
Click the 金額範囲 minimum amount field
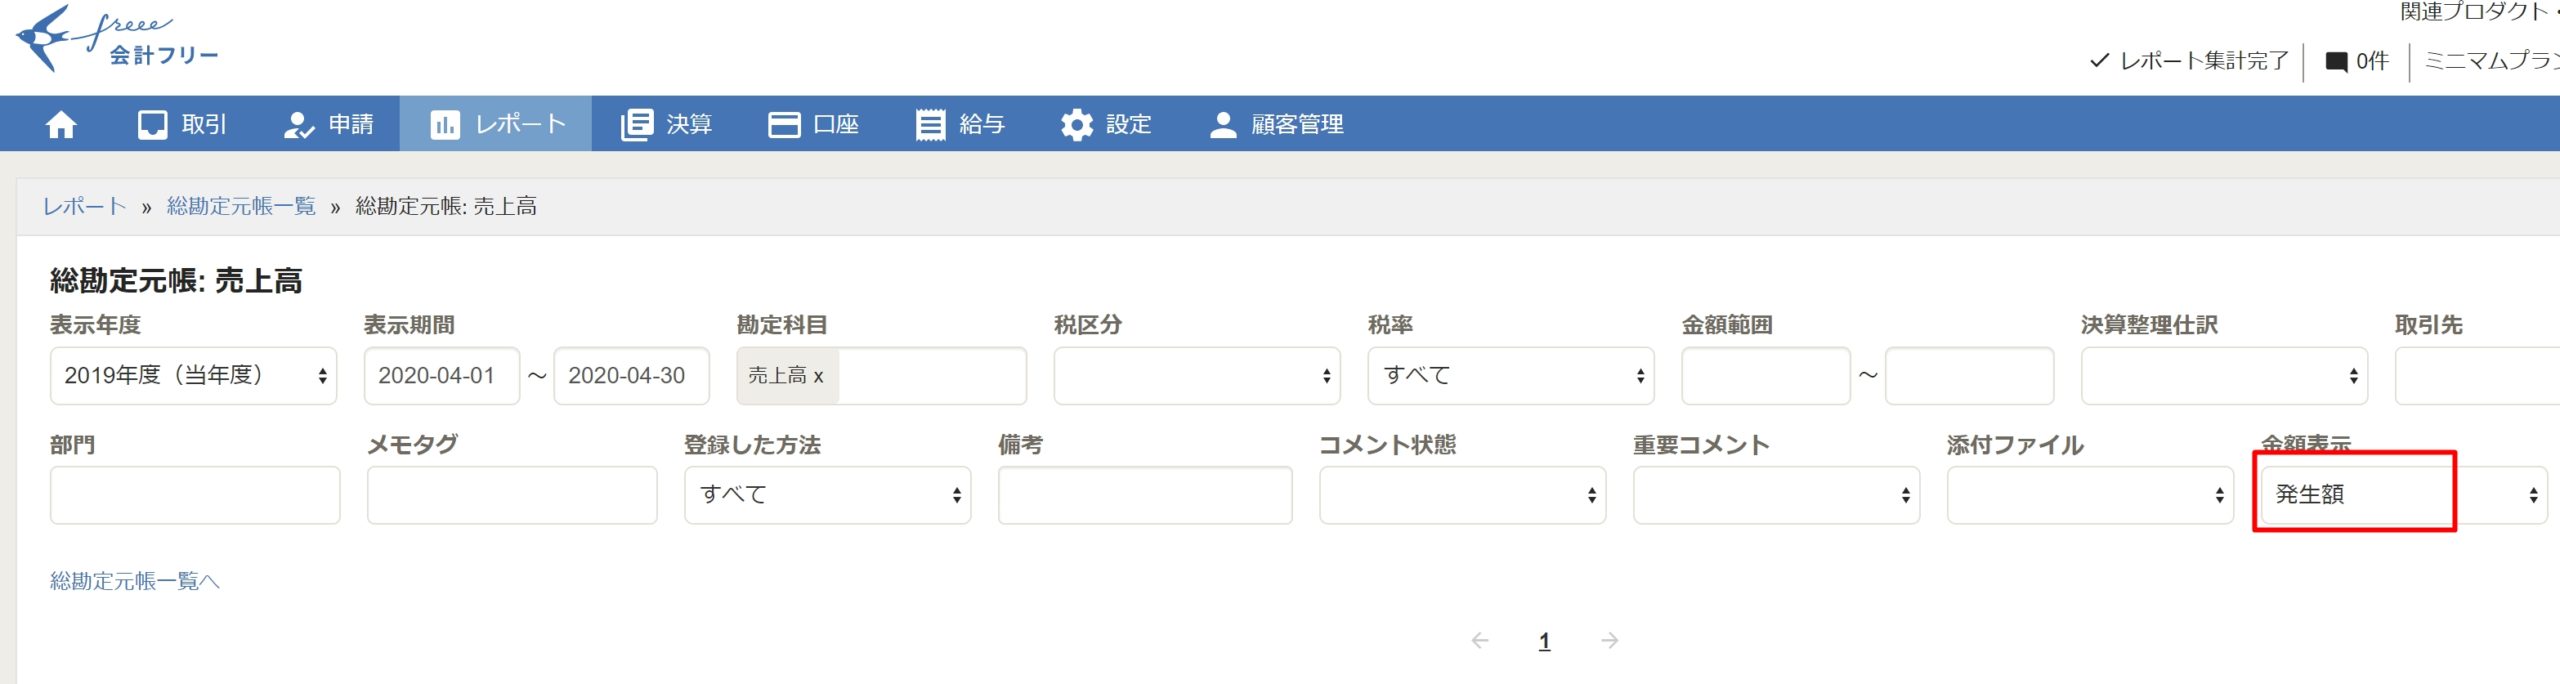point(1766,376)
